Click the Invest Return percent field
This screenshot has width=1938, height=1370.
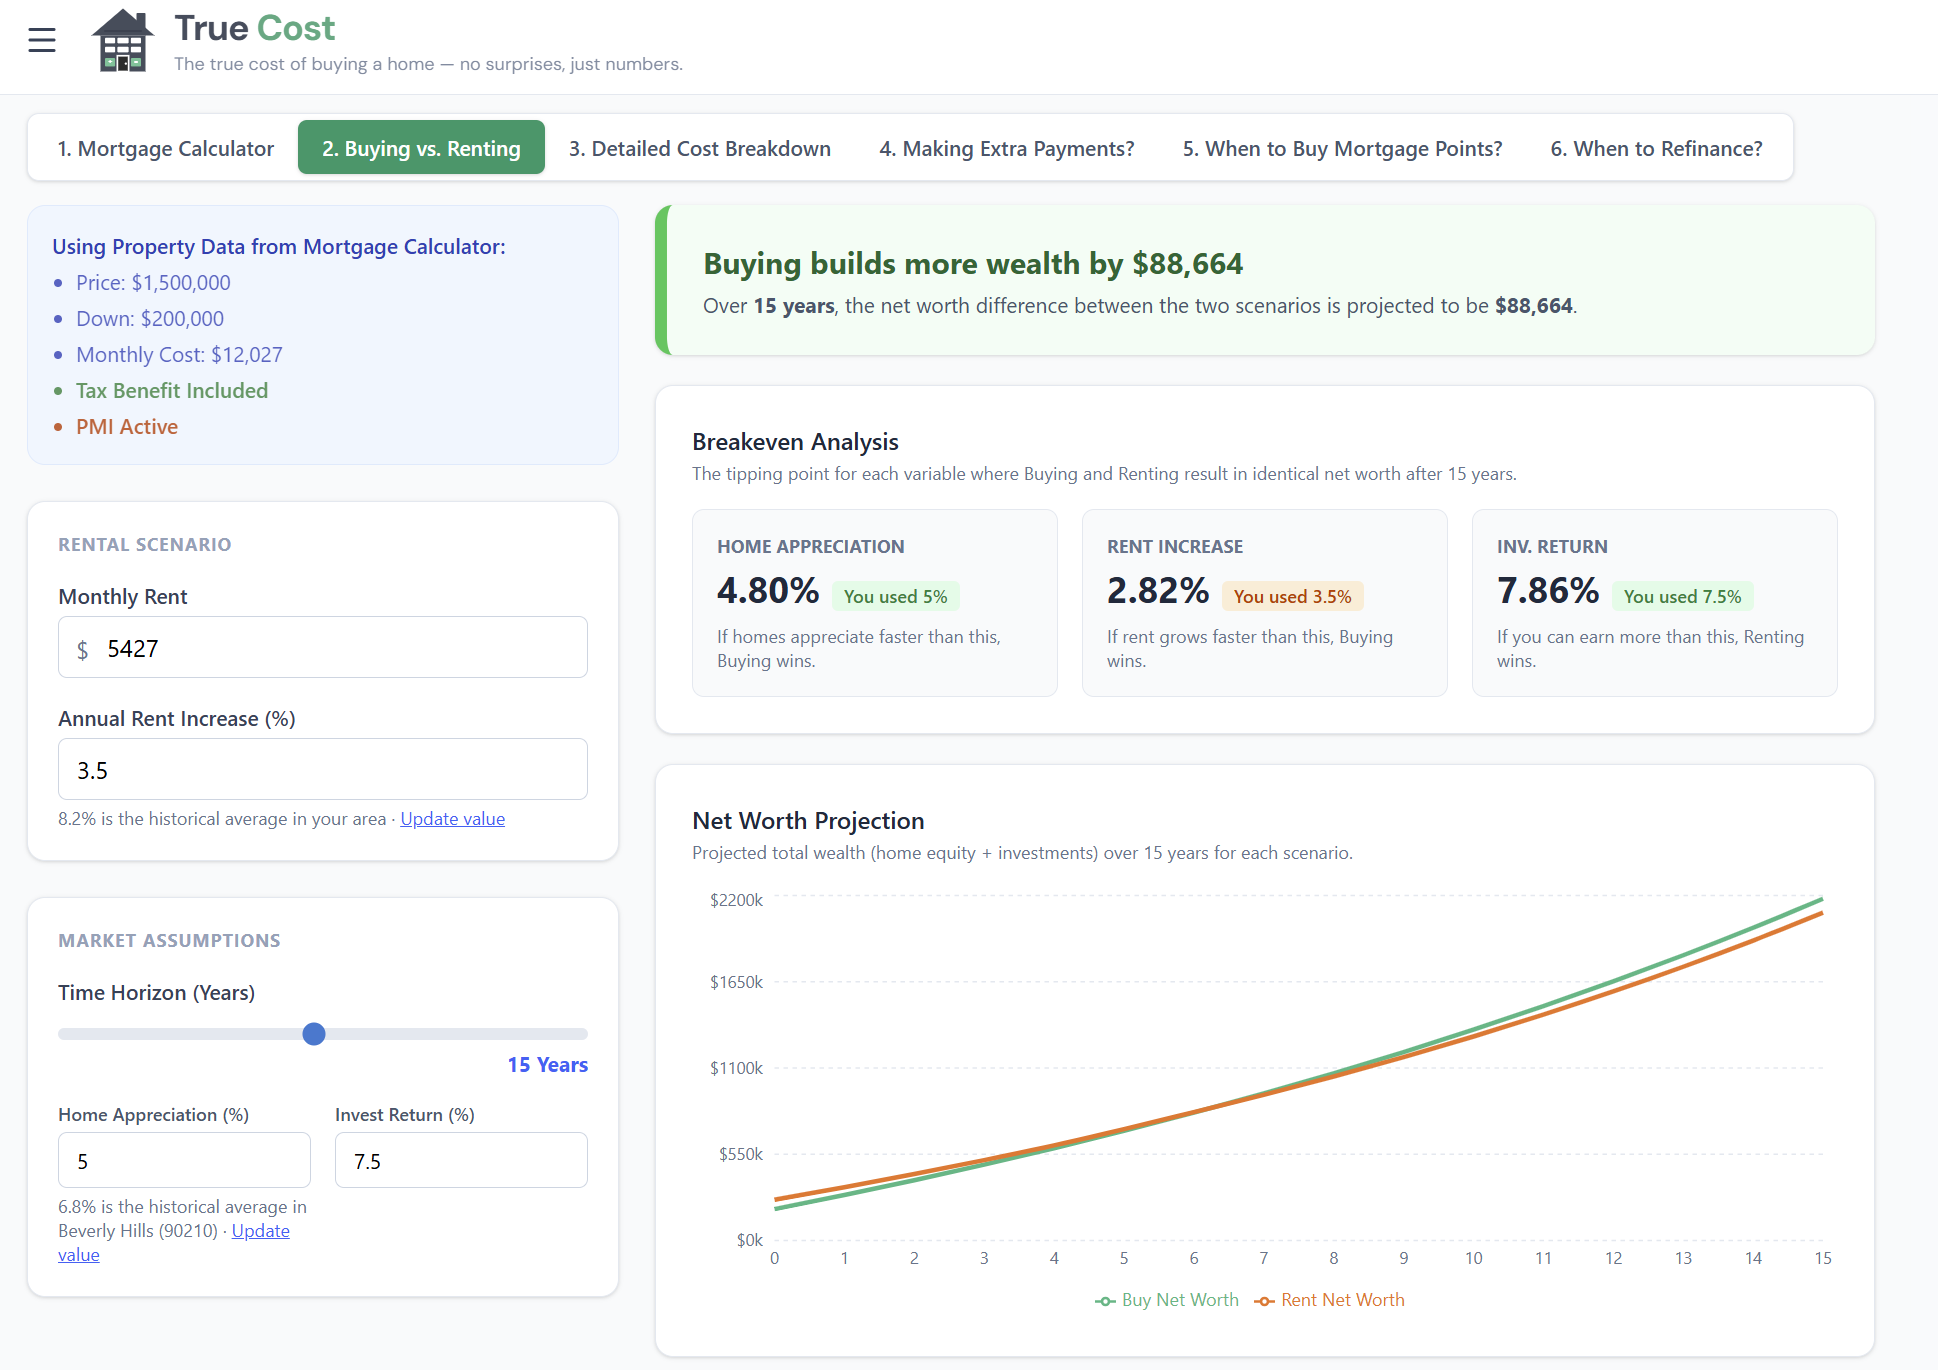coord(461,1161)
